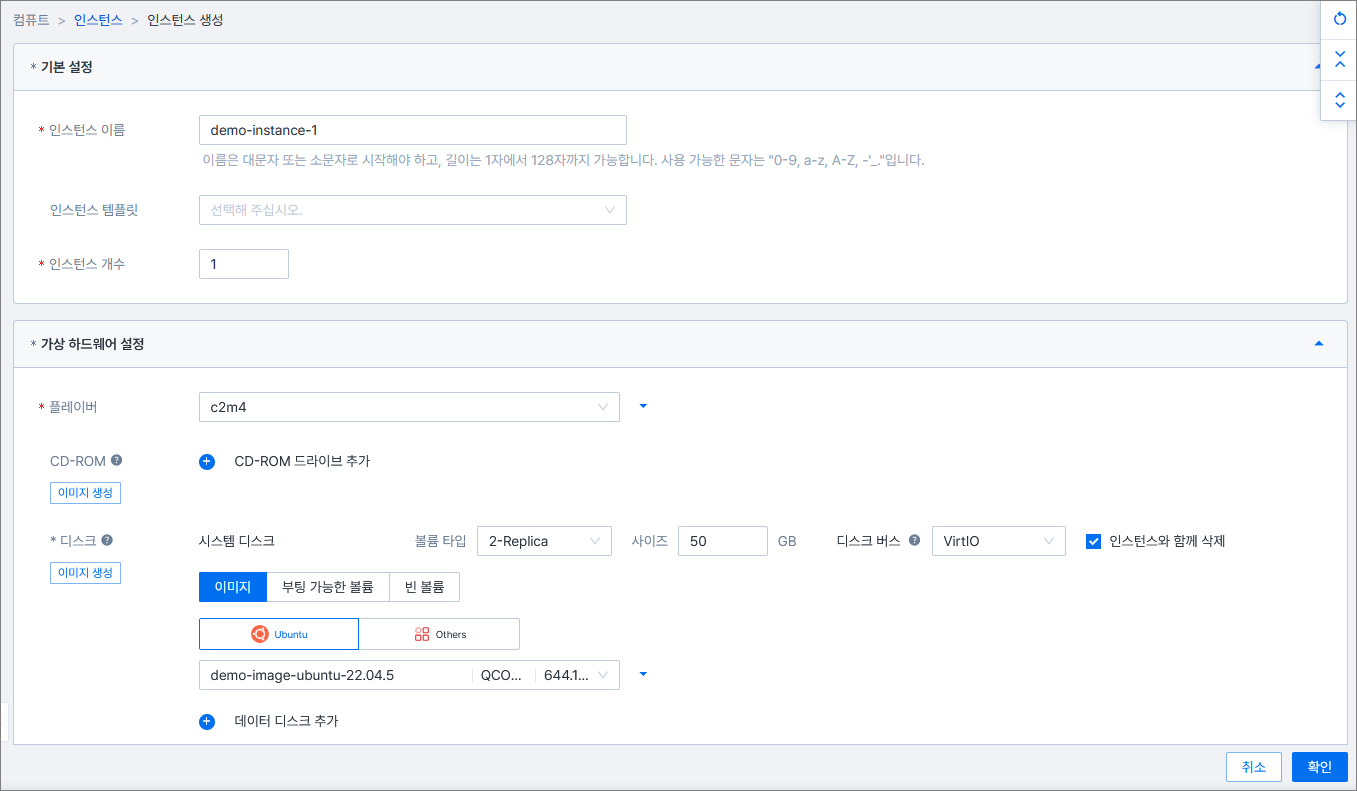1357x791 pixels.
Task: Toggle the 인스턴스와 함께 삭제 checkbox
Action: 1093,541
